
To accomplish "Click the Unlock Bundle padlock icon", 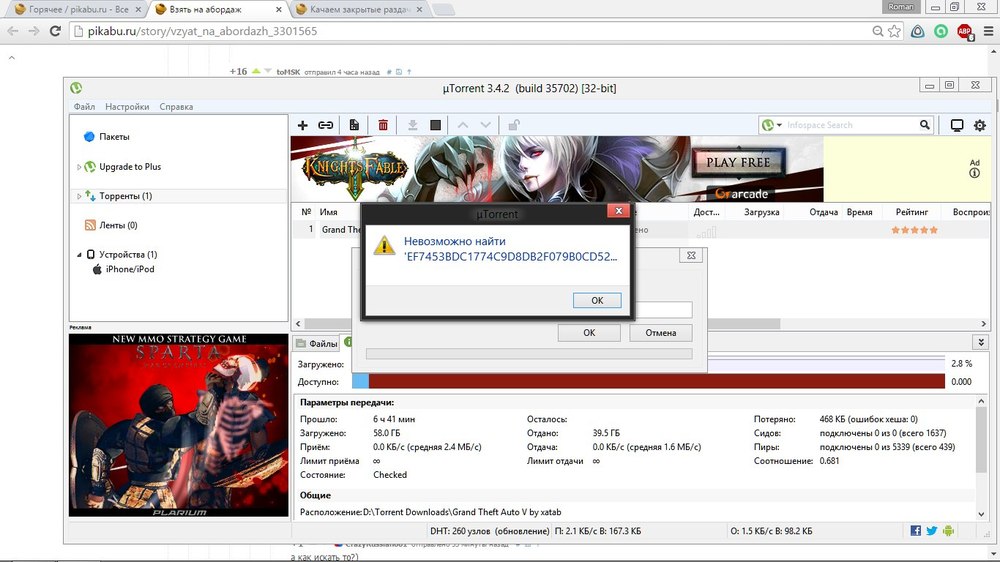I will (x=513, y=125).
